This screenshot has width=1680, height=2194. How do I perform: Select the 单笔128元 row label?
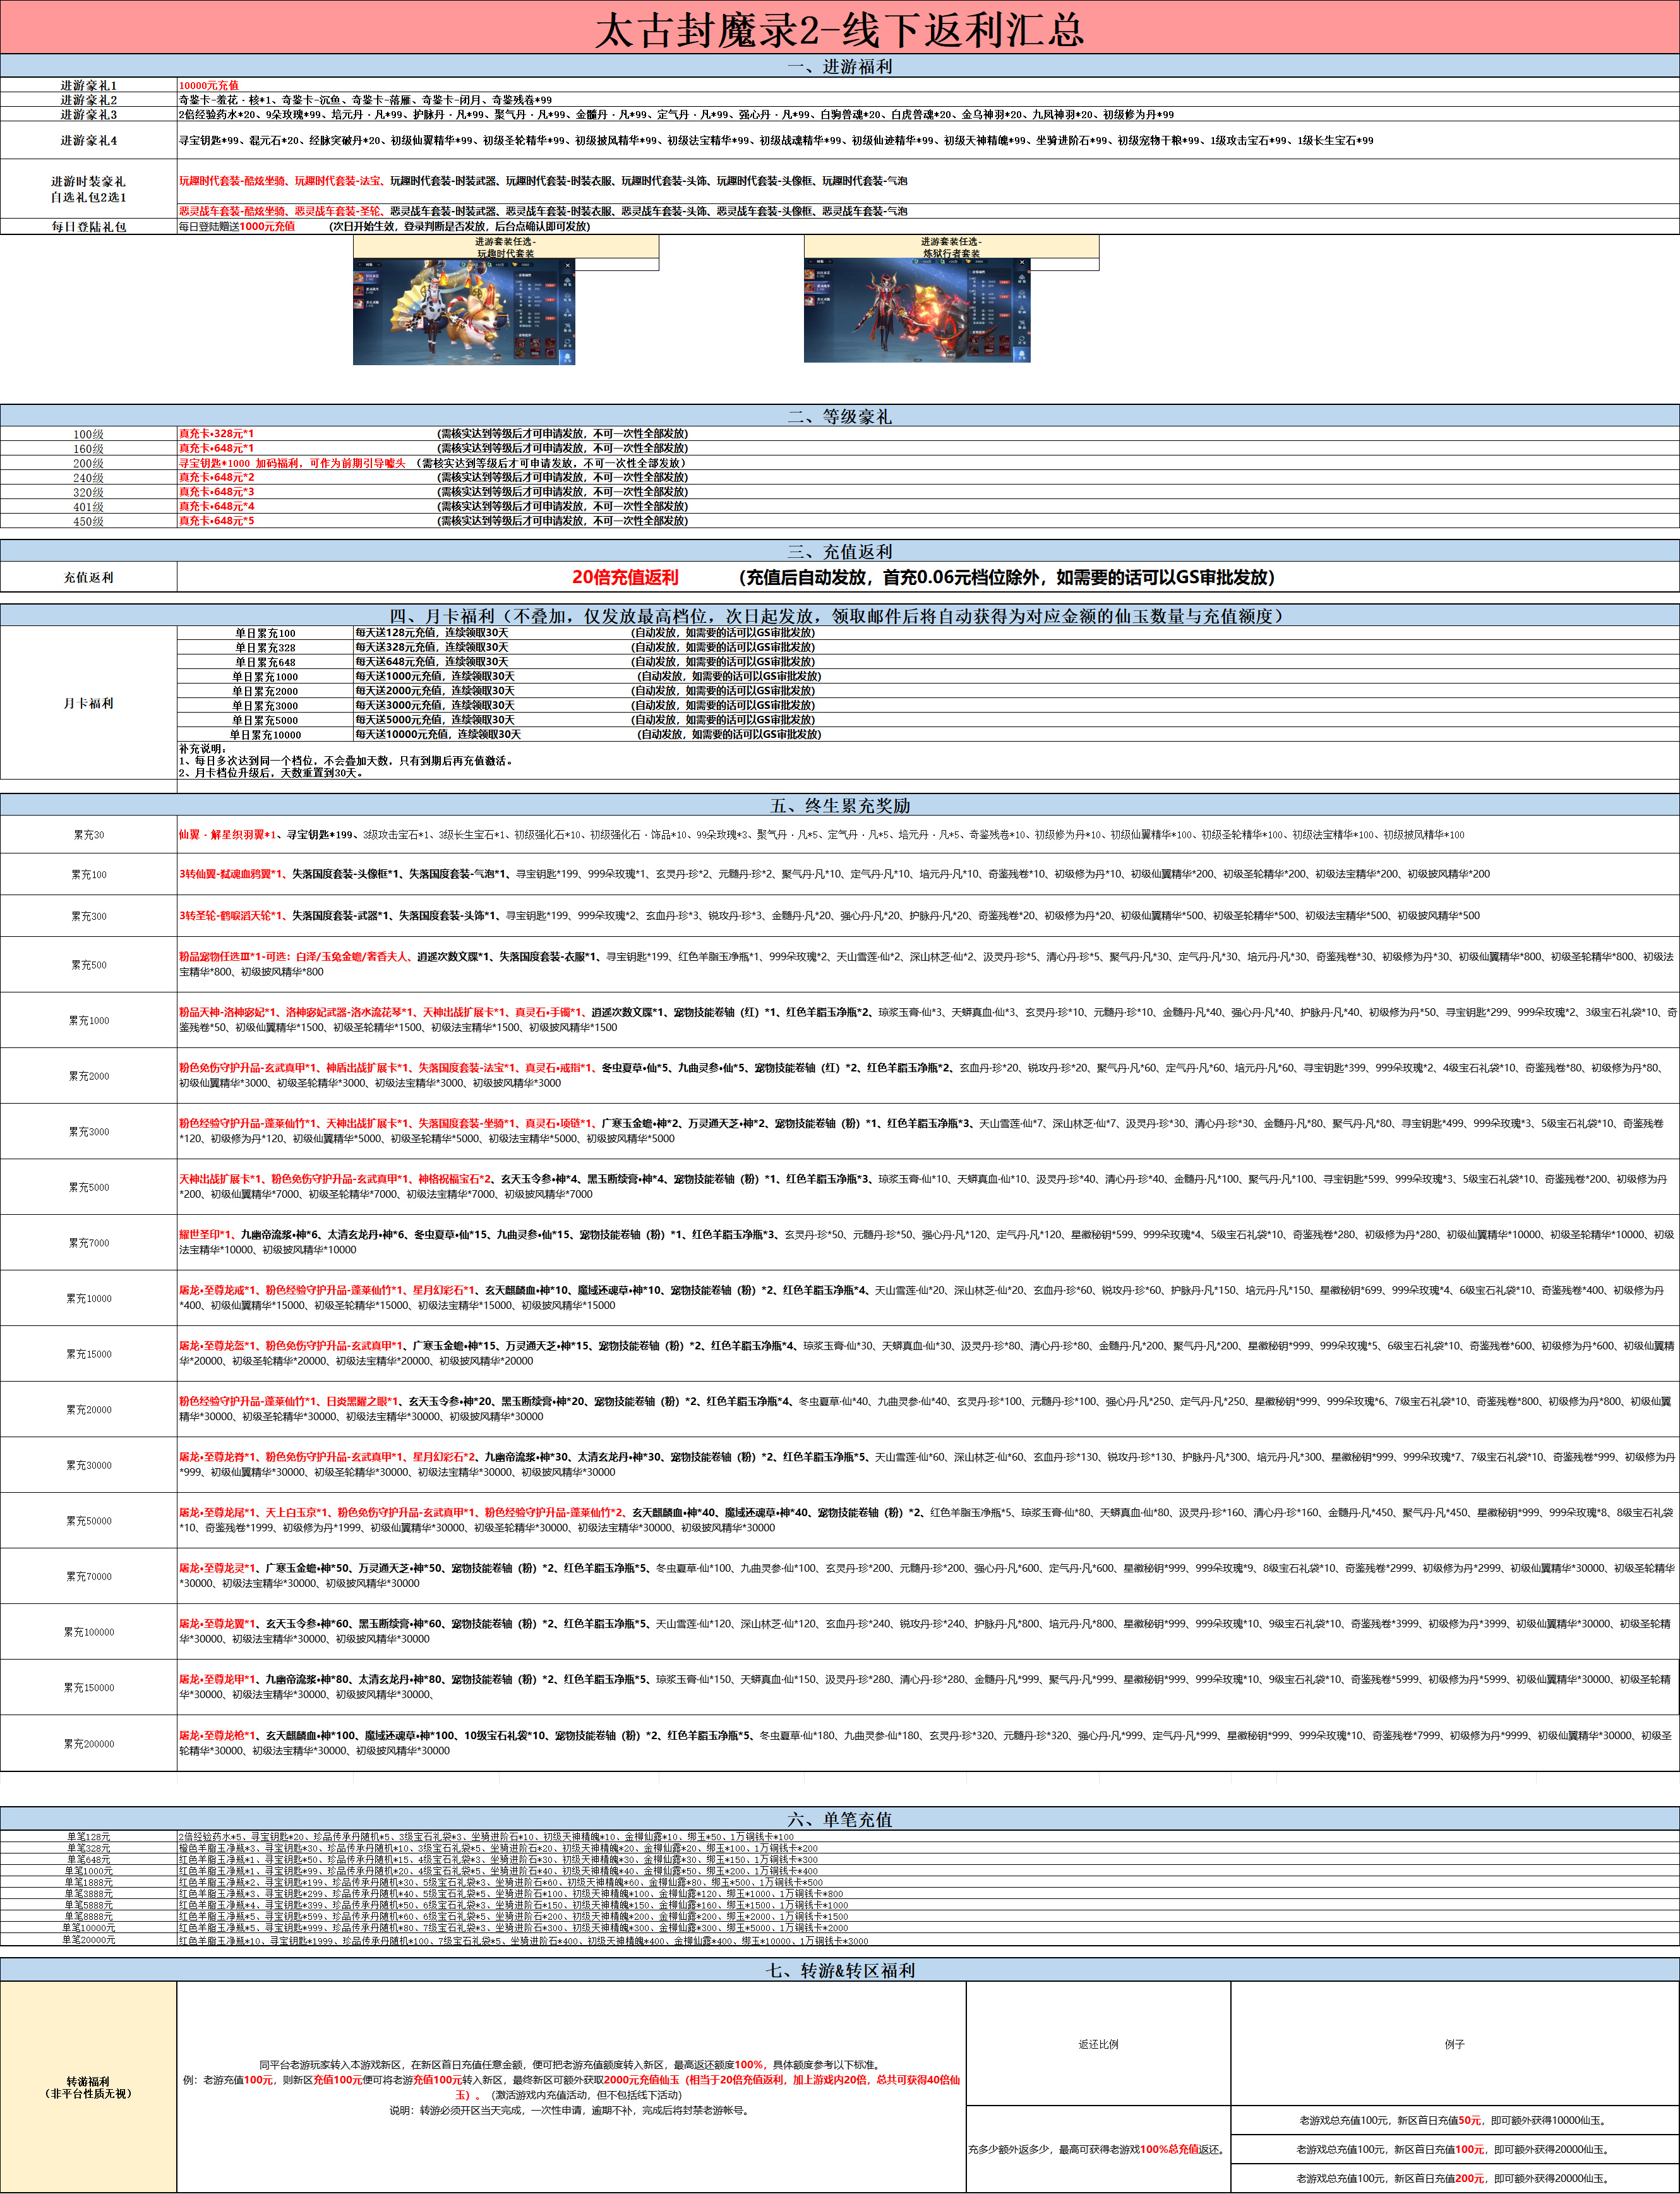[x=88, y=1837]
